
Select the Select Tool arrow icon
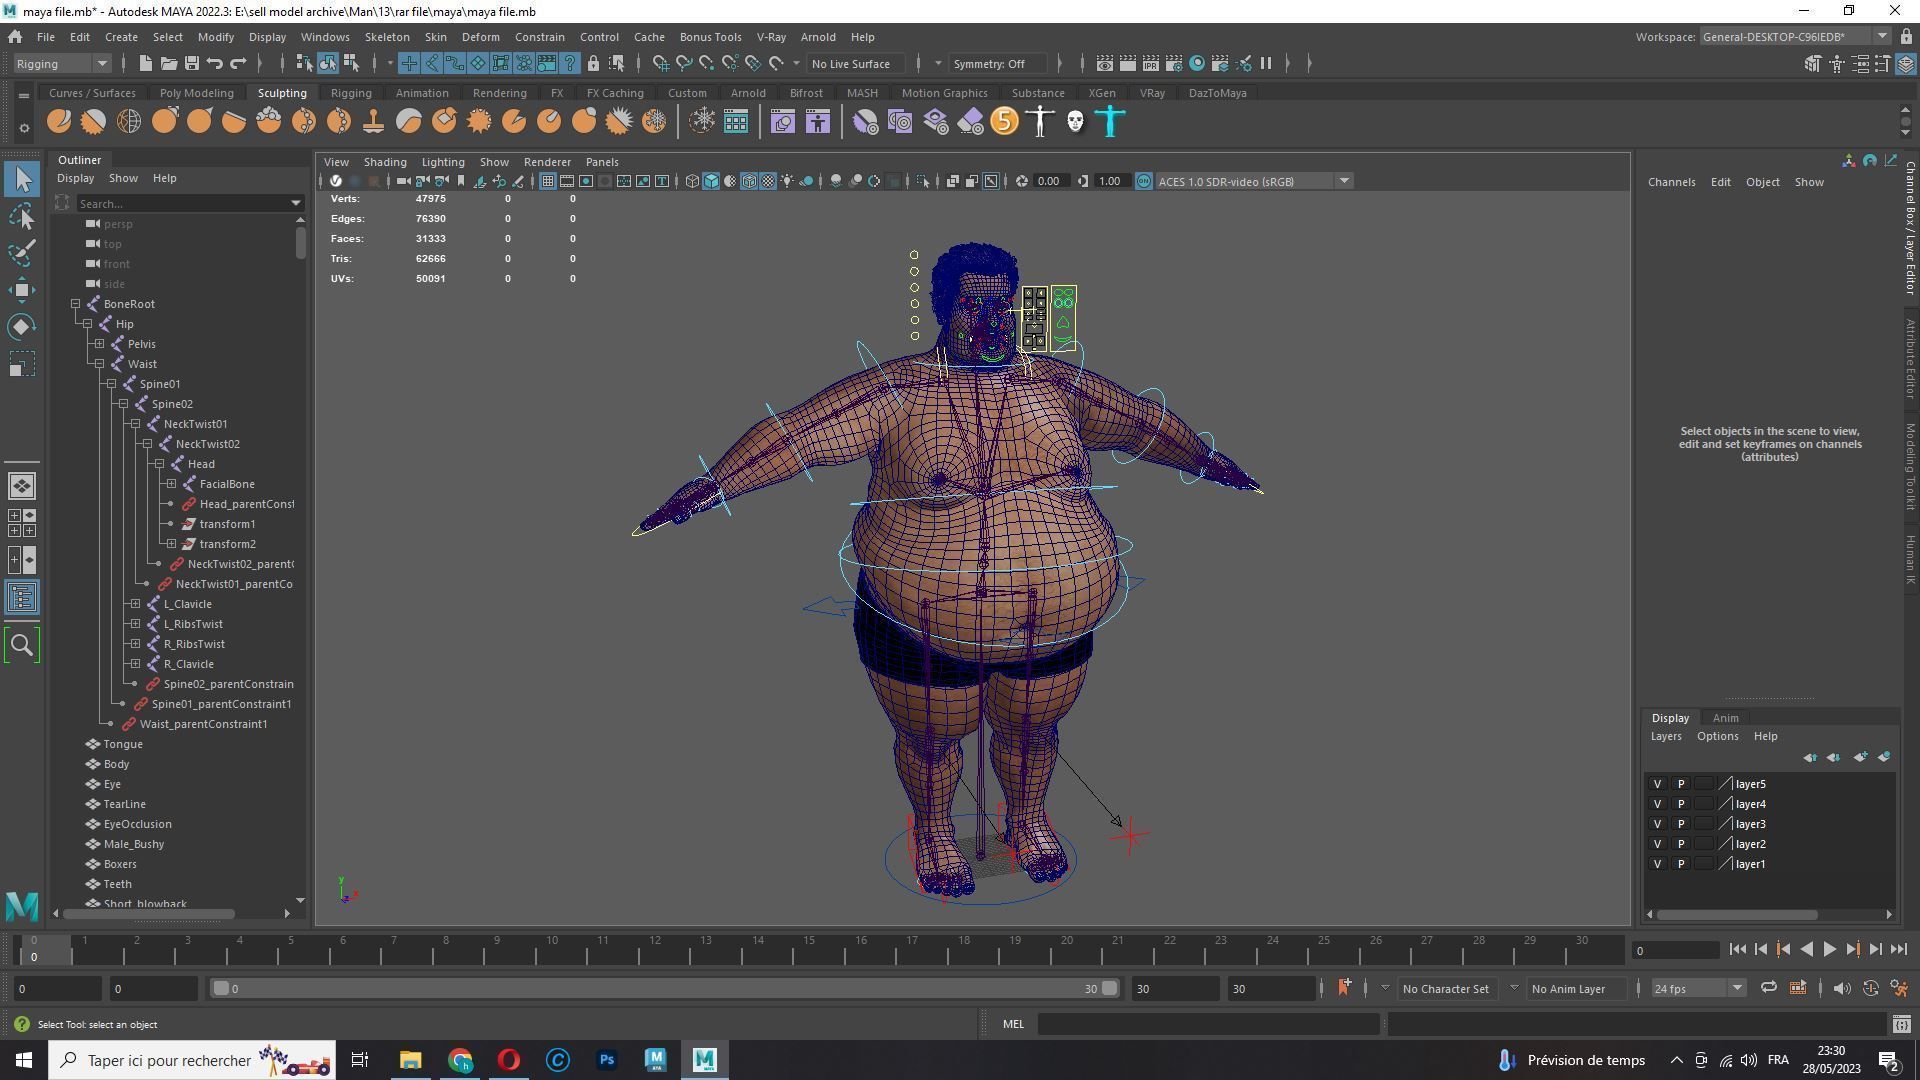22,180
